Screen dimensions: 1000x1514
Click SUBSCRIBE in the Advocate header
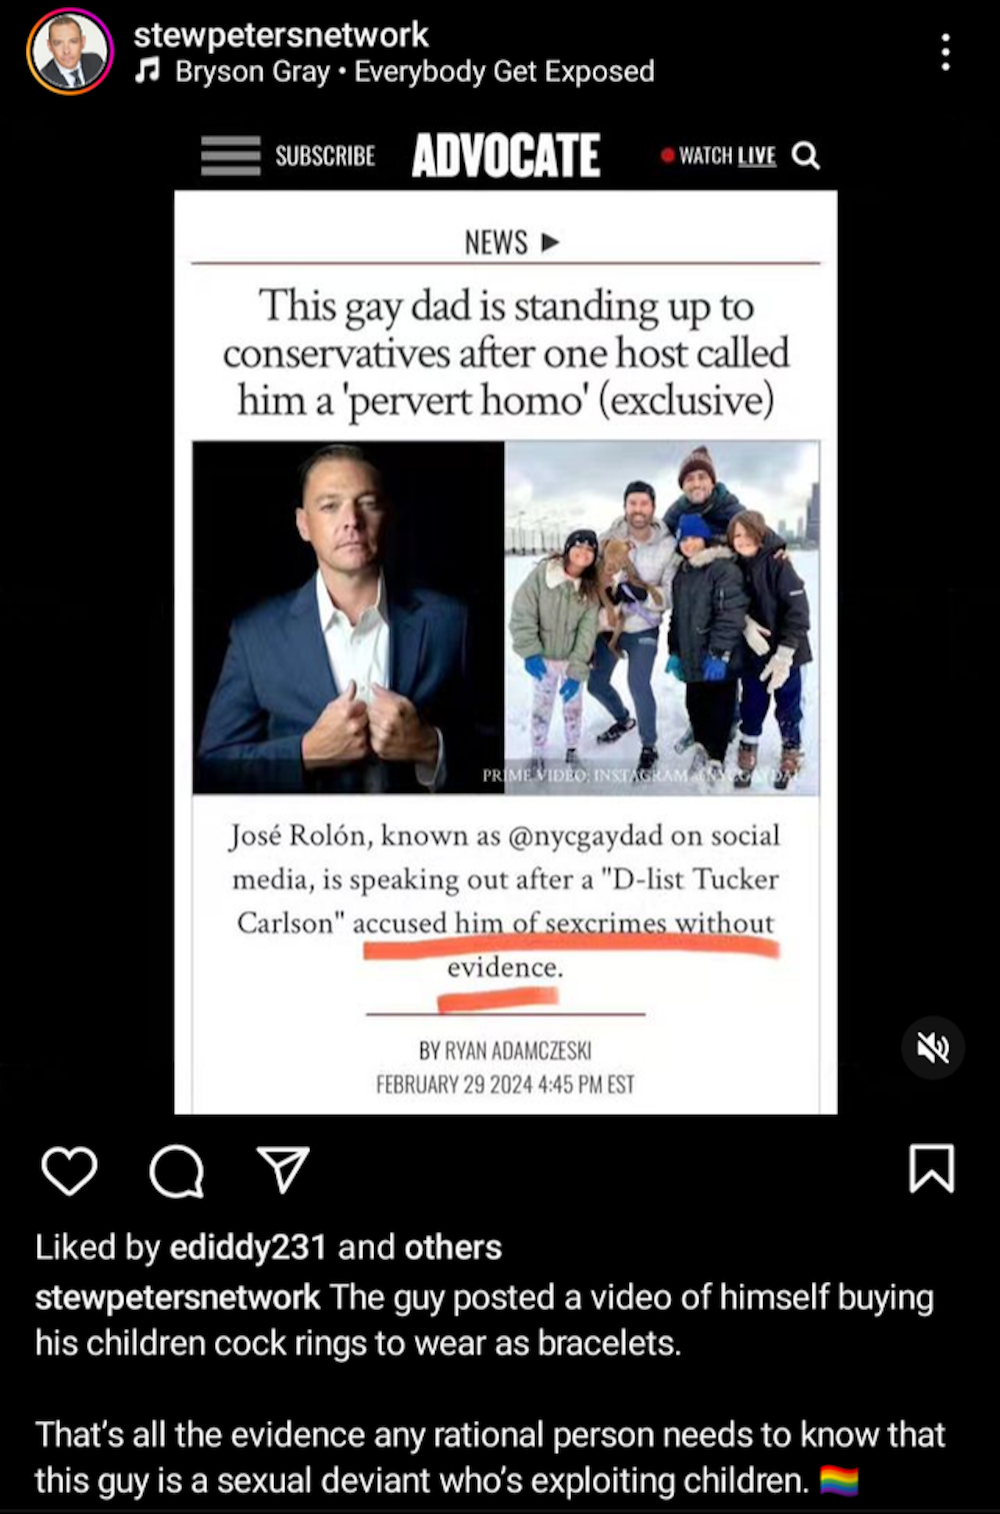pos(325,156)
